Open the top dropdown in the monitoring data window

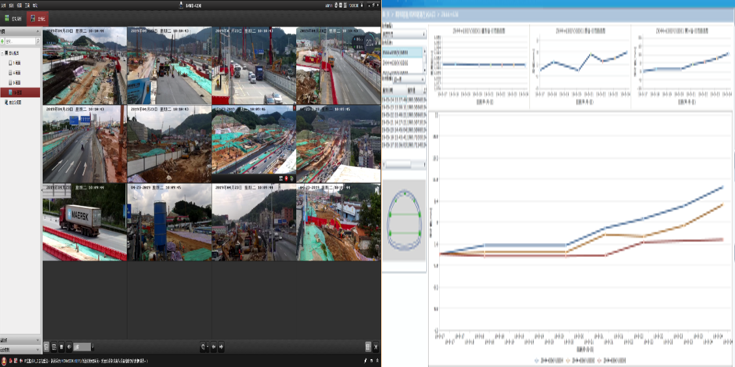[404, 34]
